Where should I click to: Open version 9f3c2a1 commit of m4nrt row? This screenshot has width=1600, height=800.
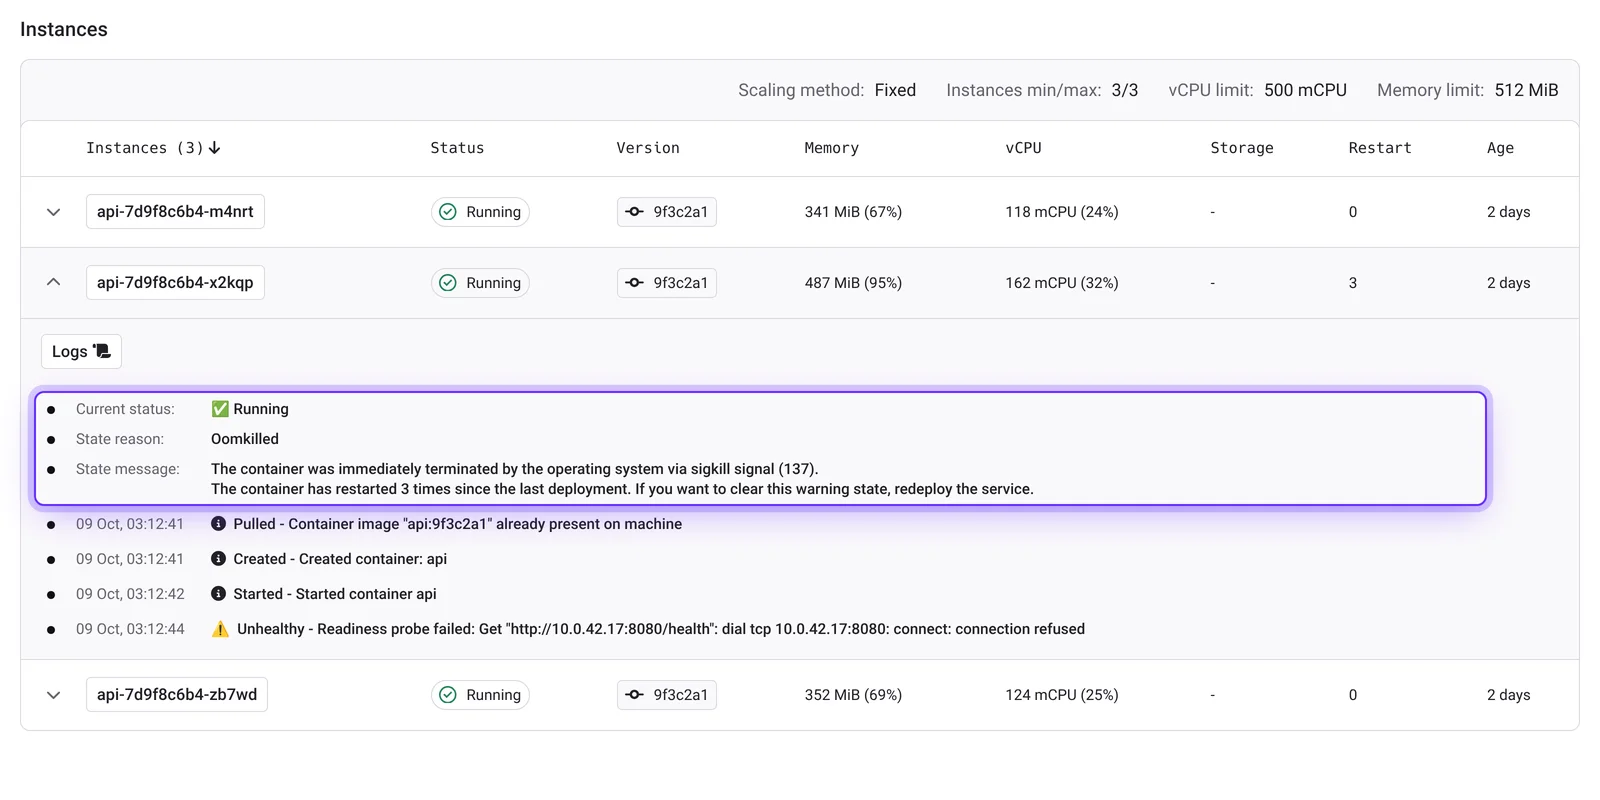pyautogui.click(x=667, y=212)
